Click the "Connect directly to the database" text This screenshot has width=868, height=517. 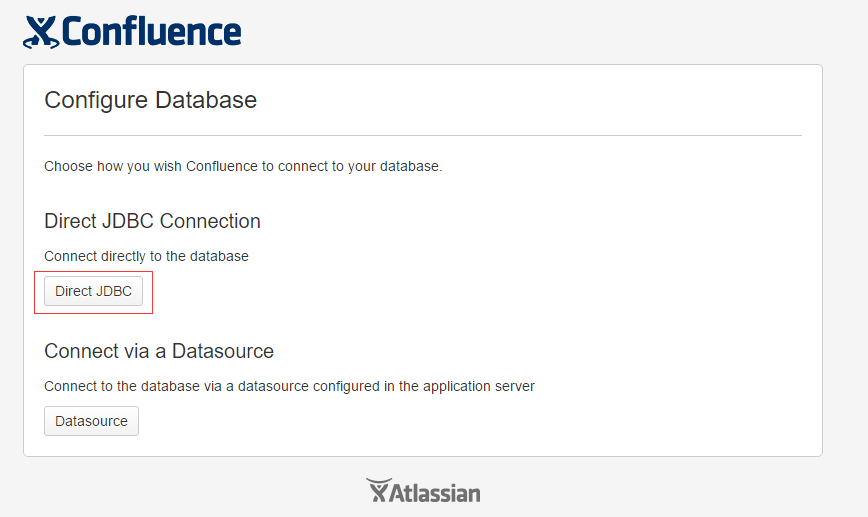click(146, 256)
